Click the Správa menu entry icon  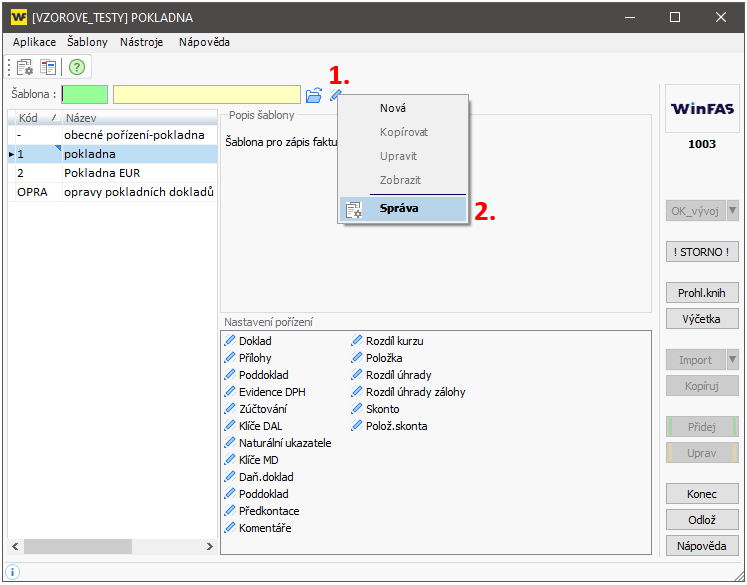pyautogui.click(x=353, y=210)
